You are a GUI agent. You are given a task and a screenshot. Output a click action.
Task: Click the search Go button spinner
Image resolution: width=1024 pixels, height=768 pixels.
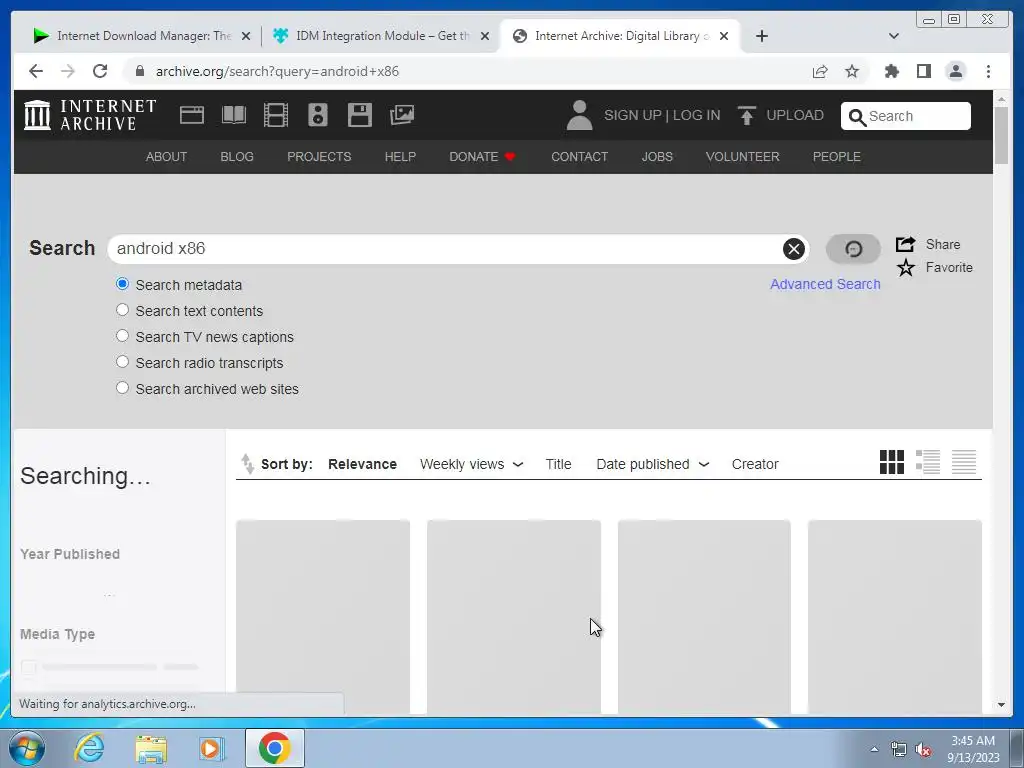pyautogui.click(x=853, y=249)
